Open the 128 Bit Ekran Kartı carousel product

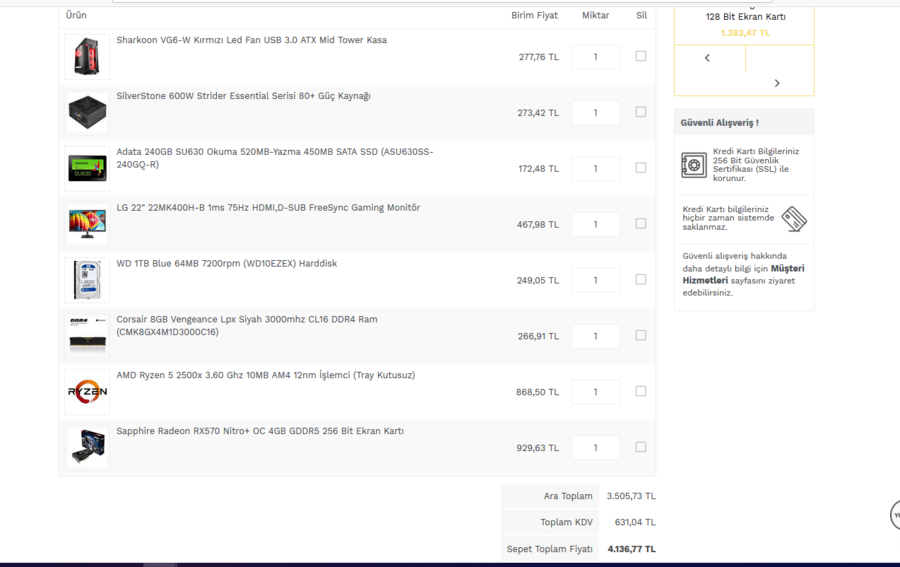tap(746, 17)
